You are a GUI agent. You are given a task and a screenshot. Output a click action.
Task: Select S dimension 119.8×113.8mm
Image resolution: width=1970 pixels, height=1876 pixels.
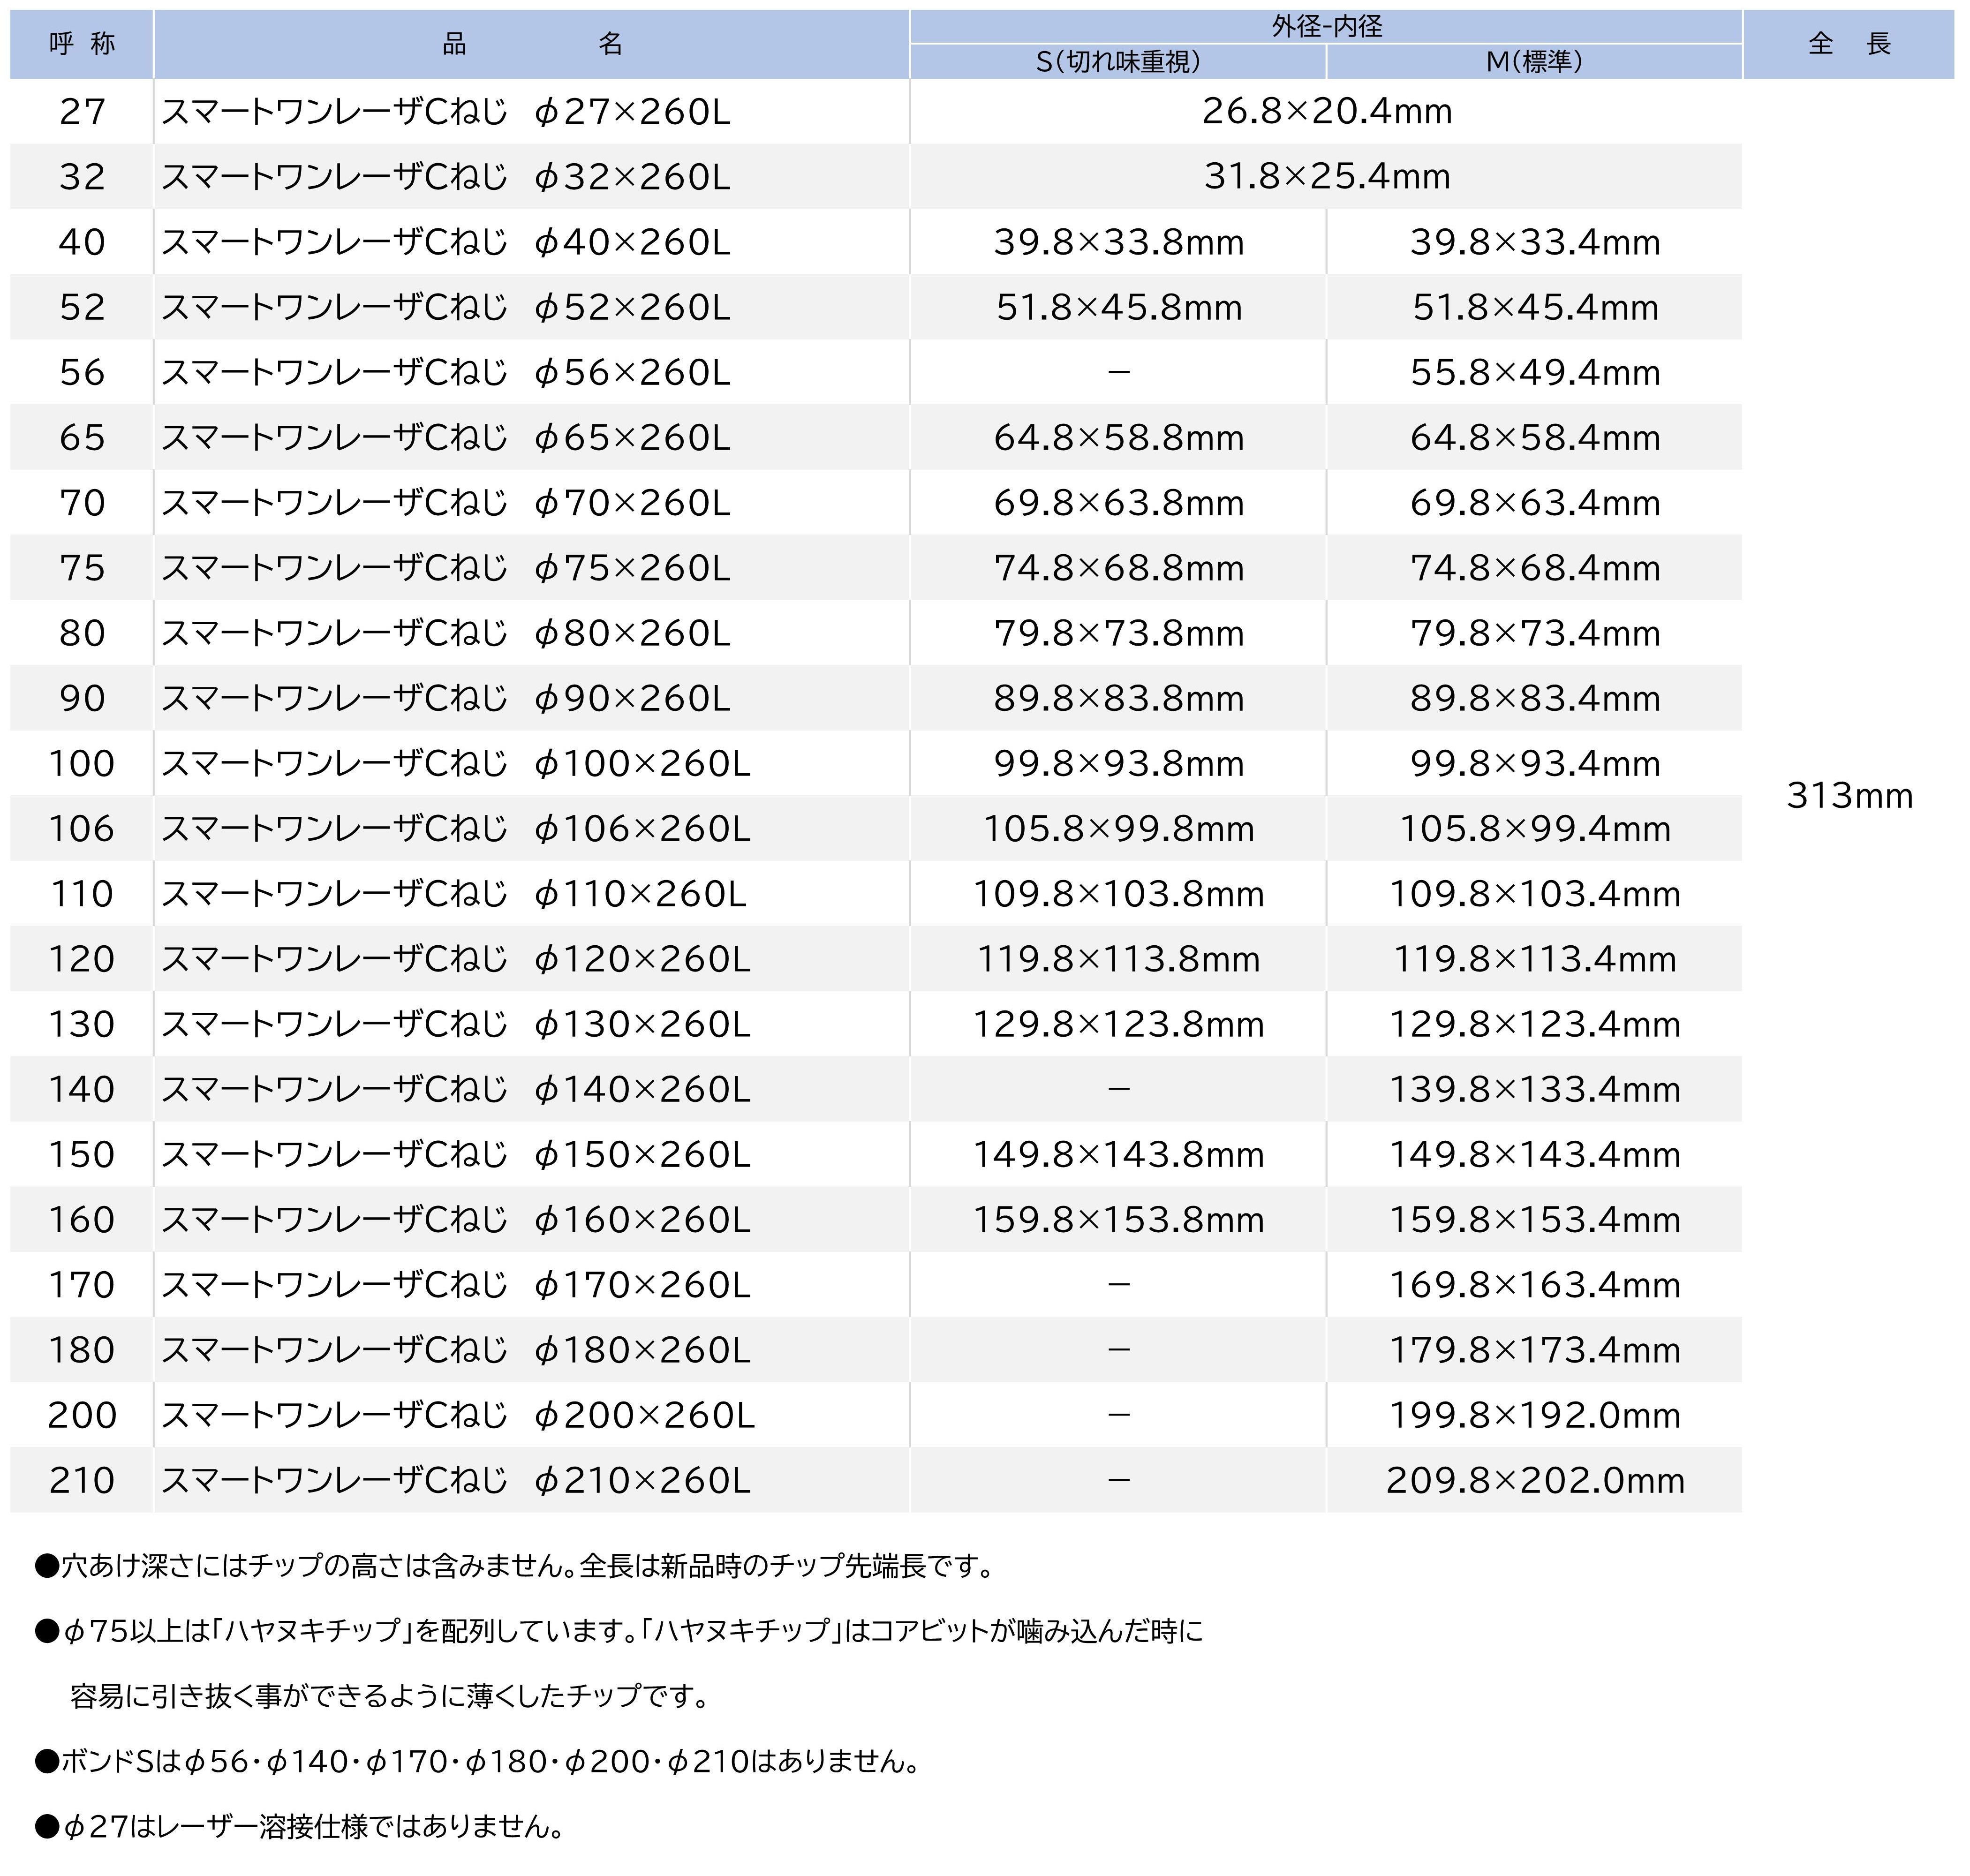1118,959
